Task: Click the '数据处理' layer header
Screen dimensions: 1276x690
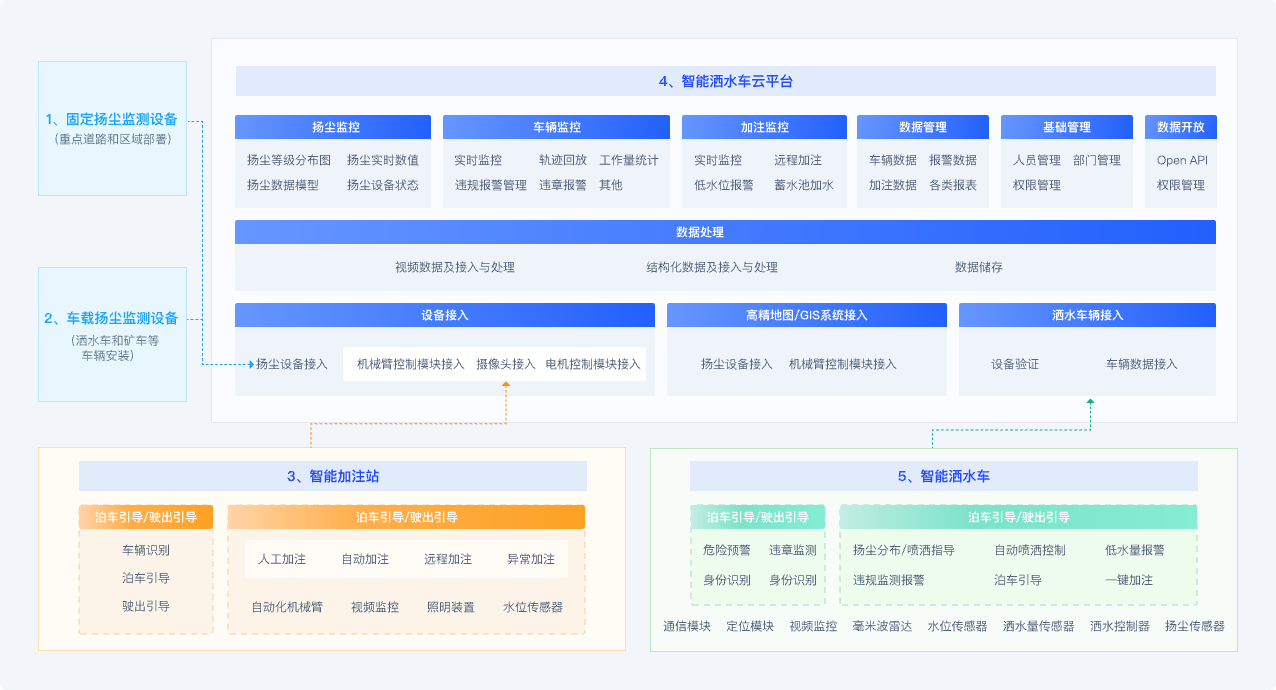Action: (x=725, y=232)
